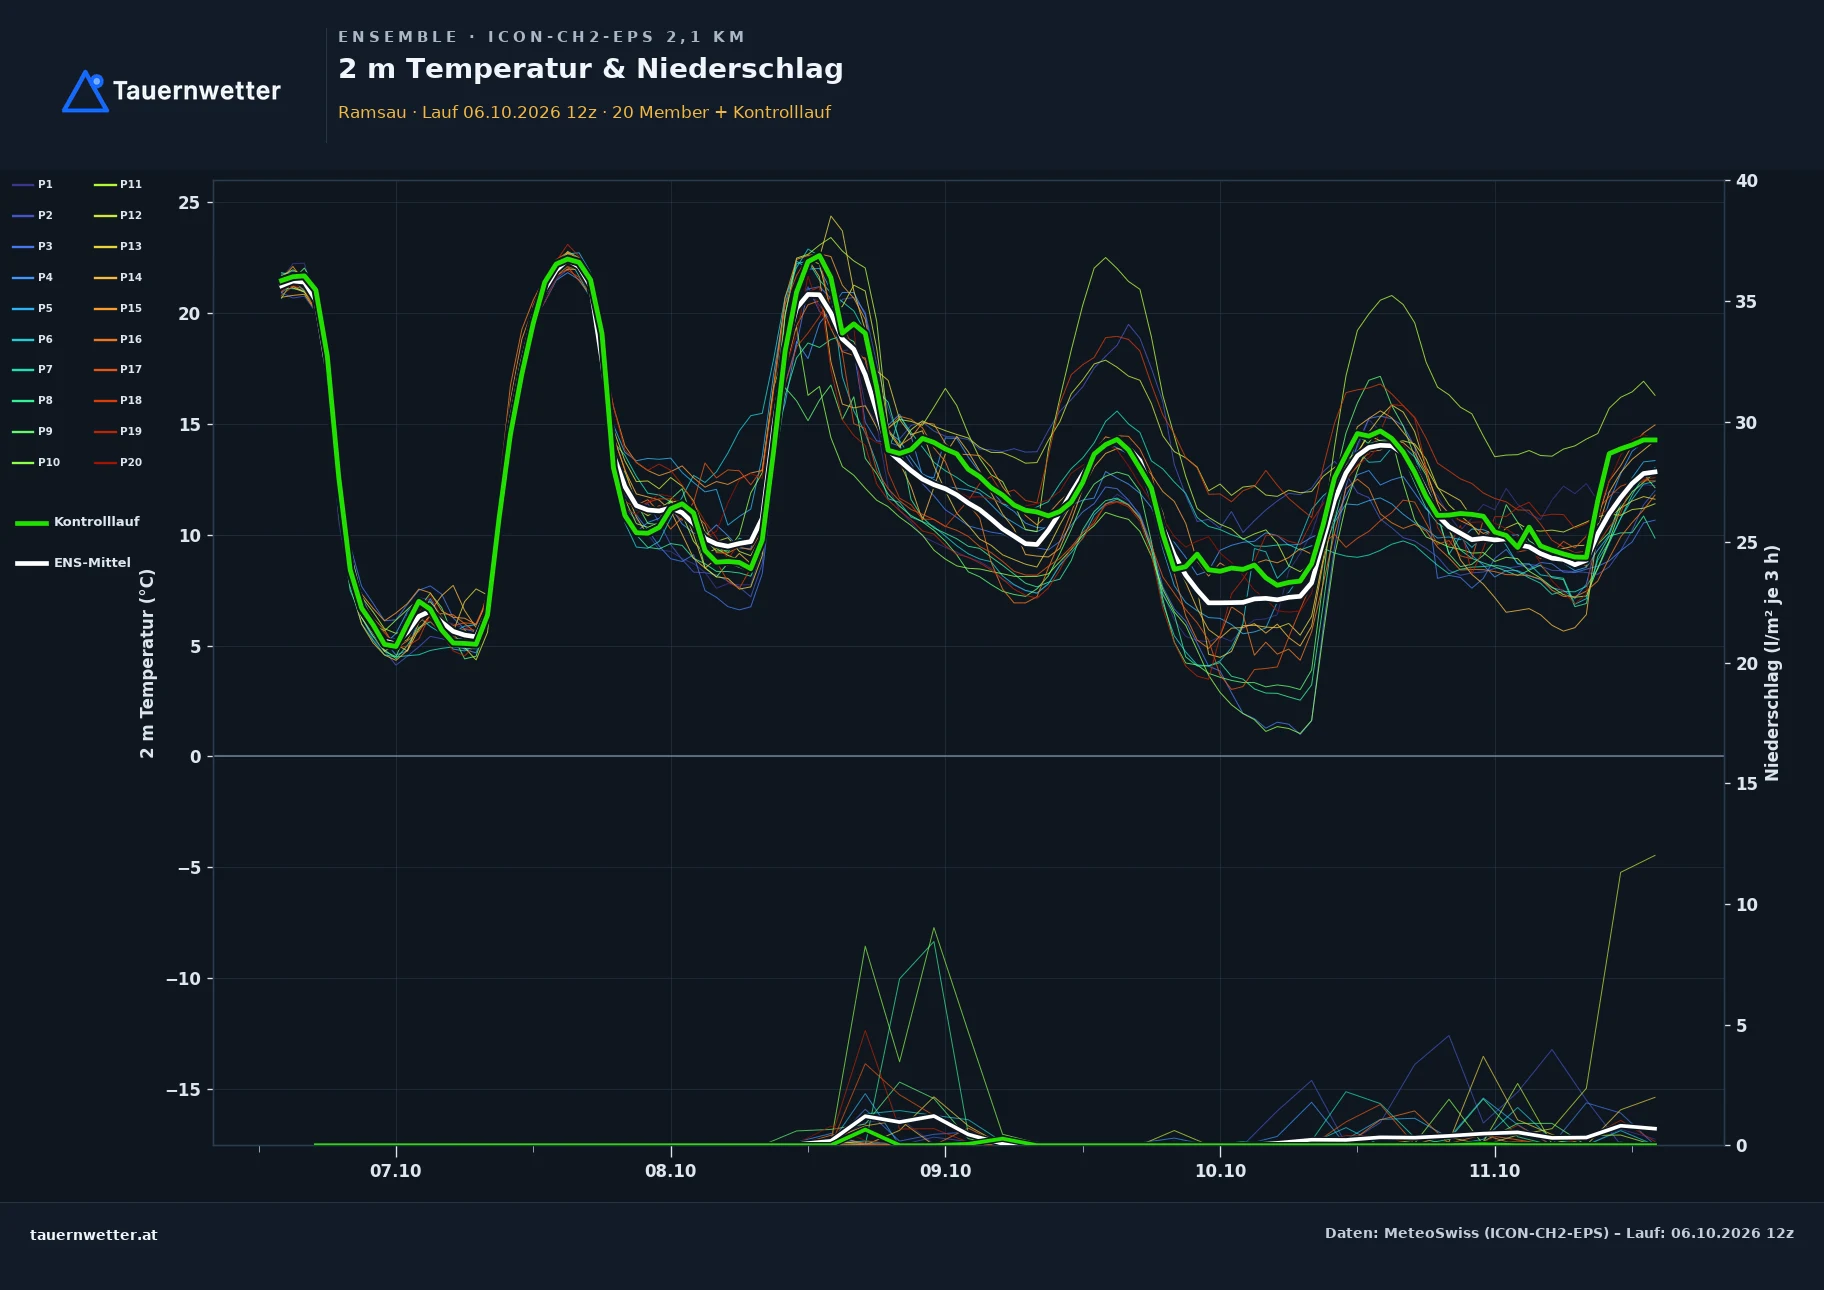This screenshot has height=1290, width=1824.
Task: Click the P11 legend entry
Action: pos(118,185)
